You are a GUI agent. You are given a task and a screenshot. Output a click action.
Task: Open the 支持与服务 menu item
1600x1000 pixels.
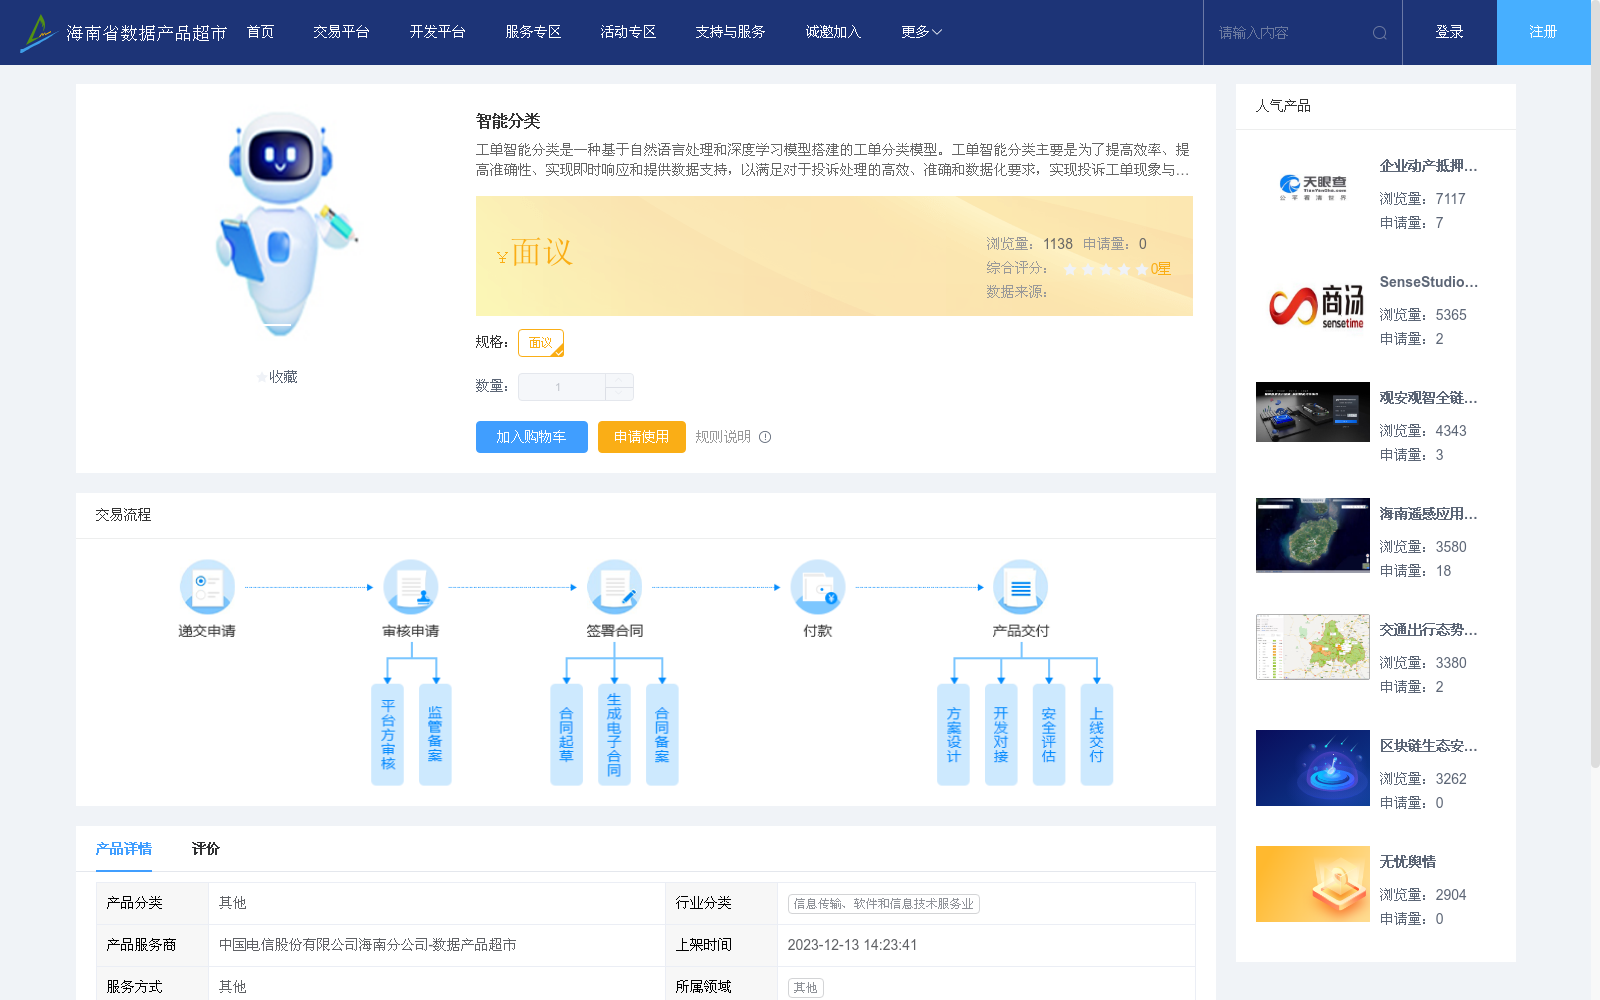[730, 32]
